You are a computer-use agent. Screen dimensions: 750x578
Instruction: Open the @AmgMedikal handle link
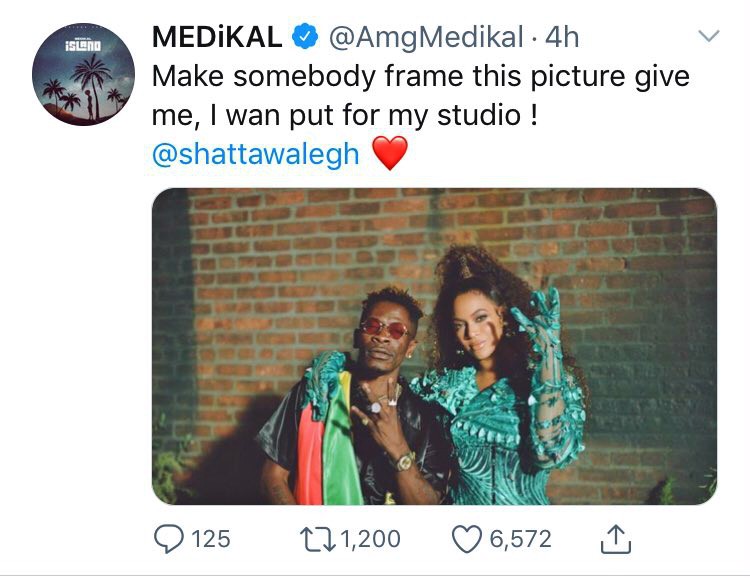tap(425, 38)
